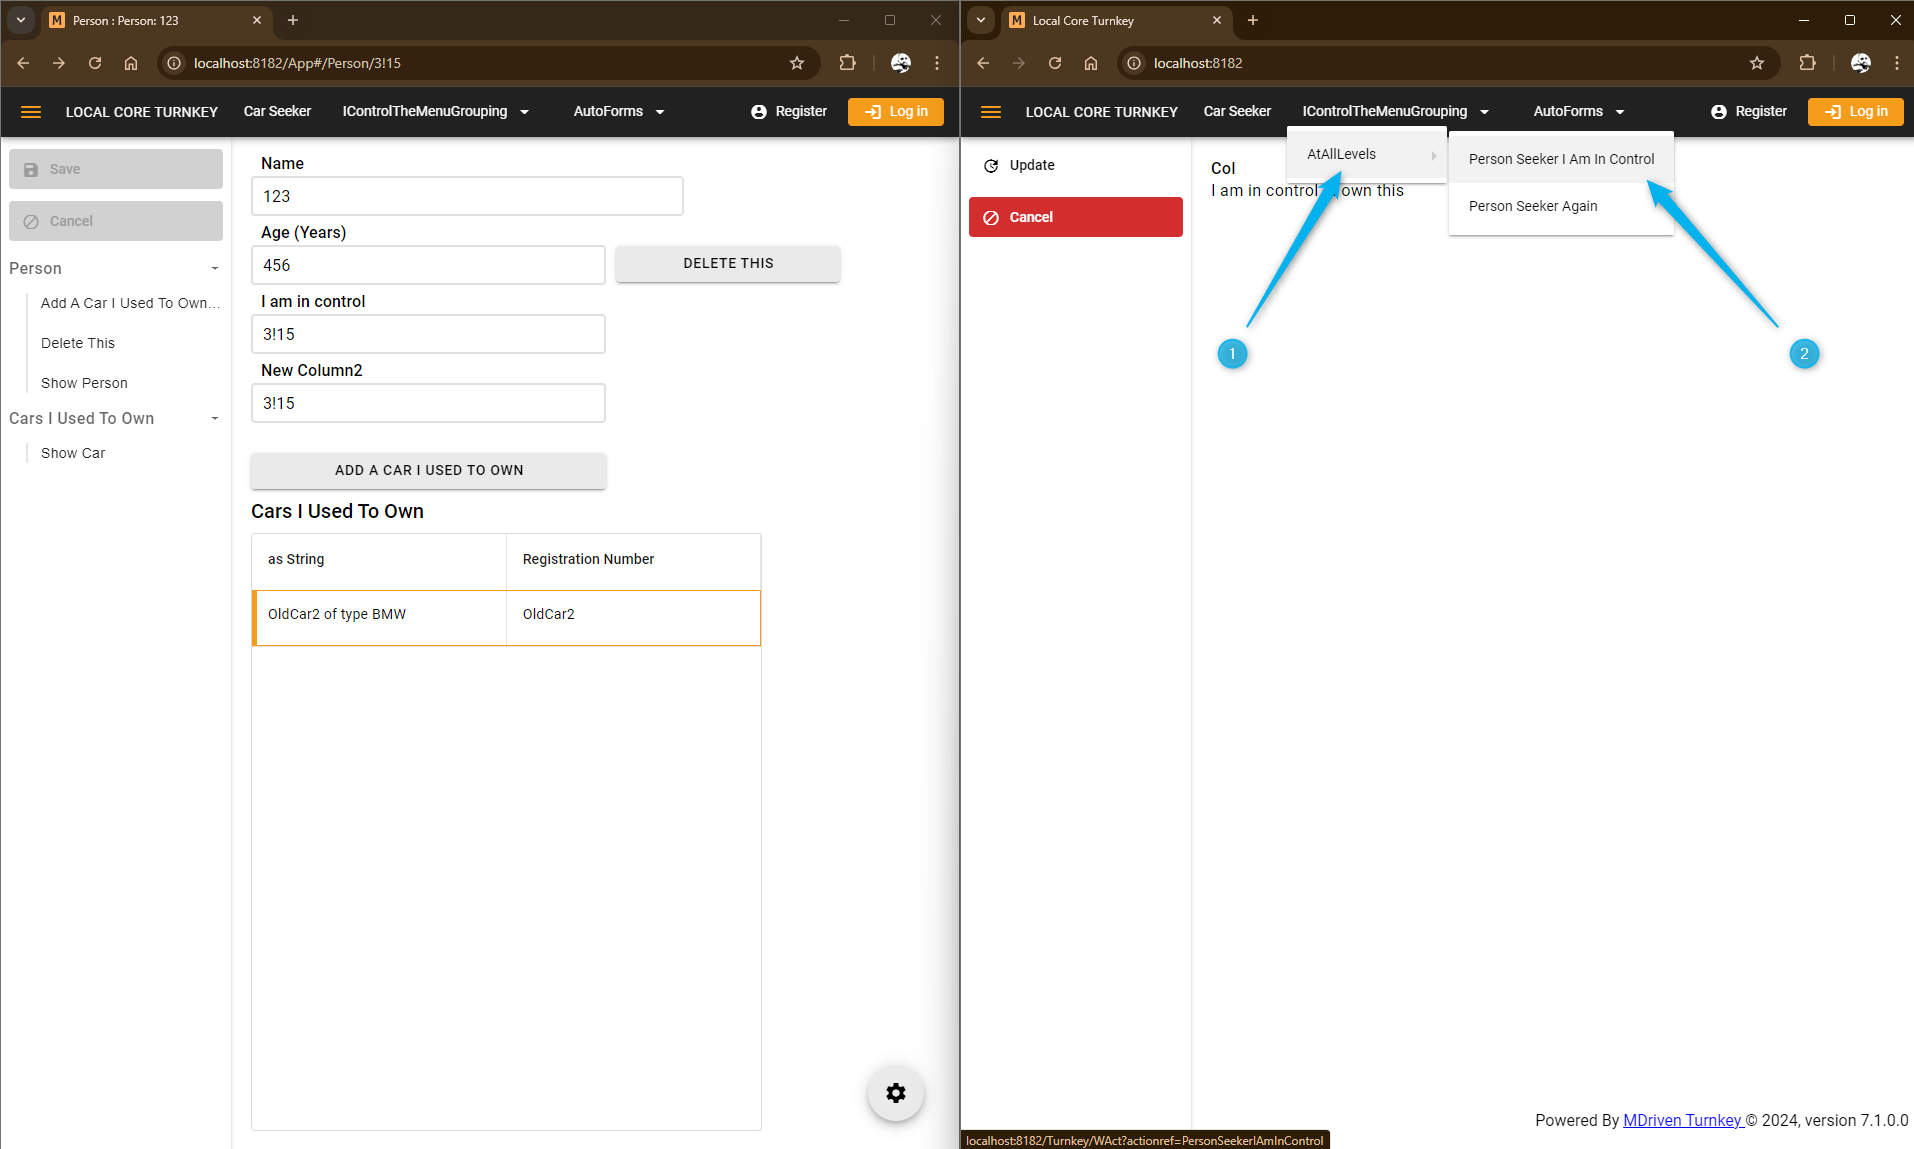The height and width of the screenshot is (1149, 1914).
Task: Open the profile avatar in right browser
Action: click(1860, 63)
